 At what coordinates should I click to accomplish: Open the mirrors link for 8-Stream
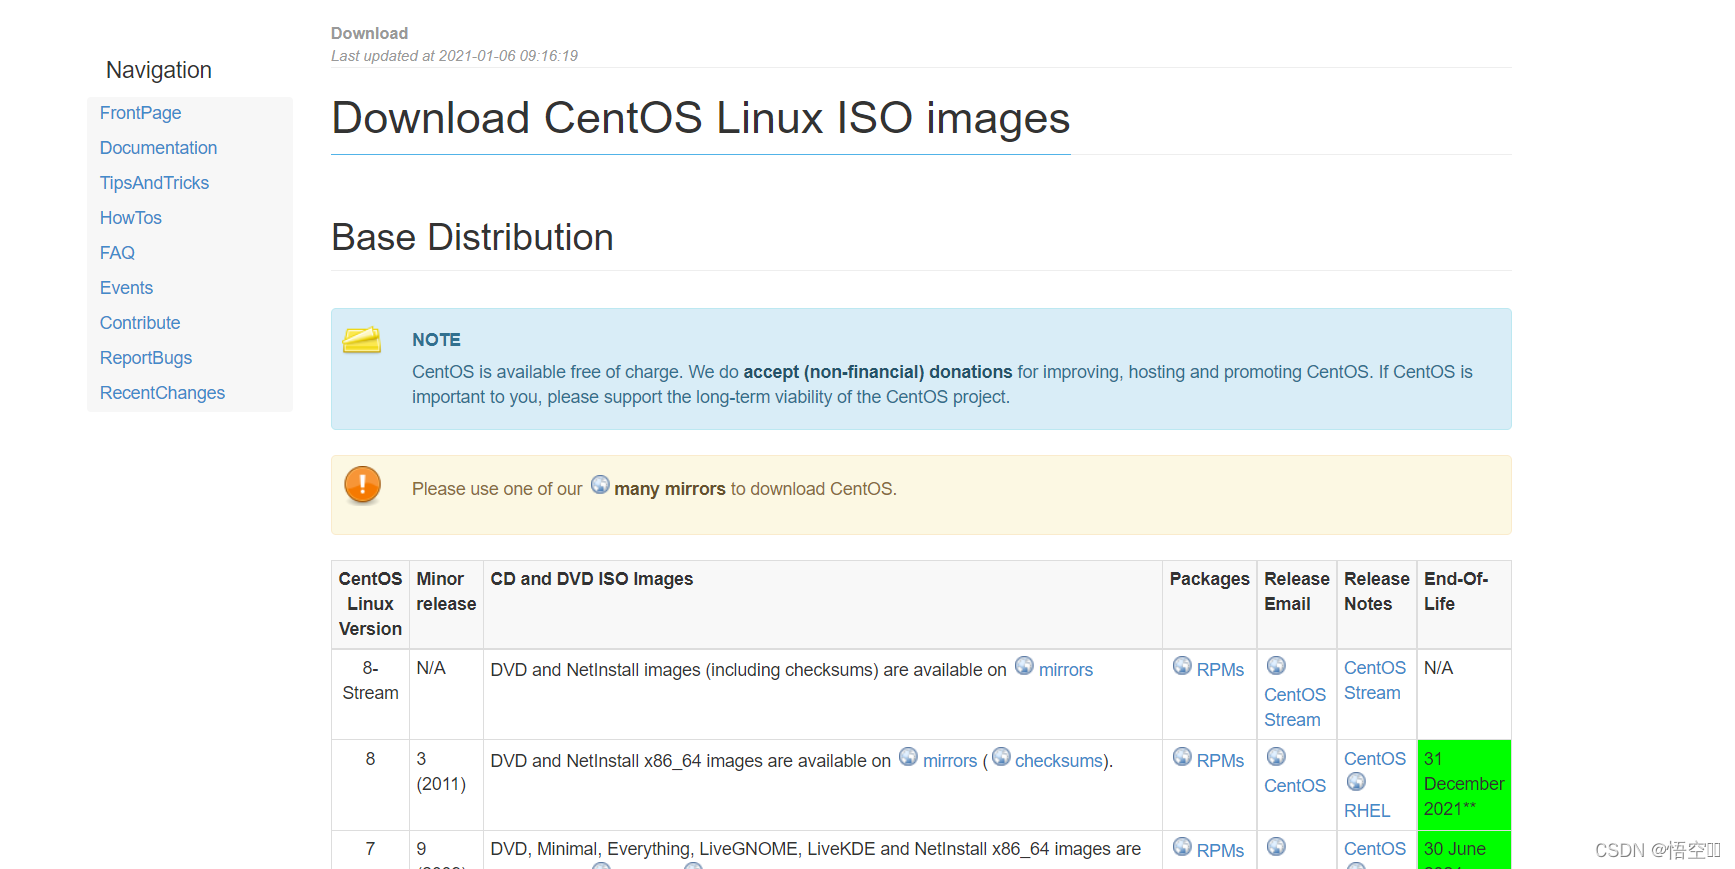coord(1065,670)
